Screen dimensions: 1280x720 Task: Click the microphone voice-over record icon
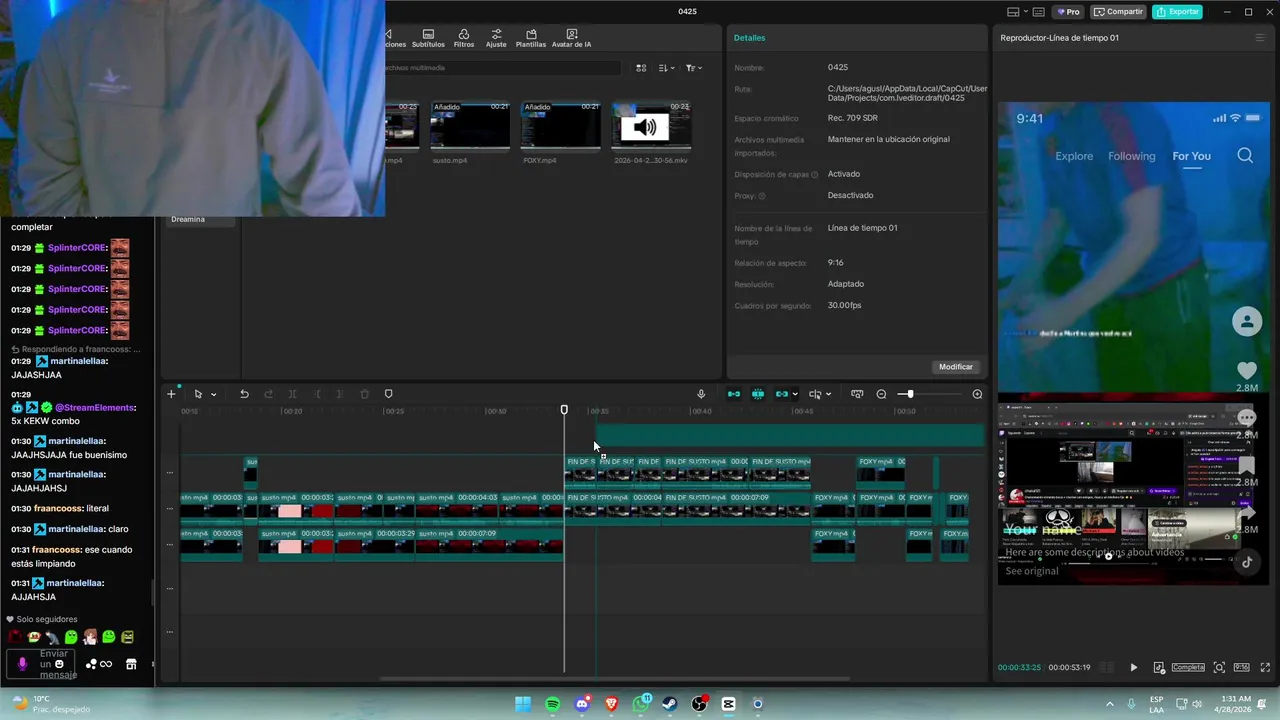(x=701, y=394)
